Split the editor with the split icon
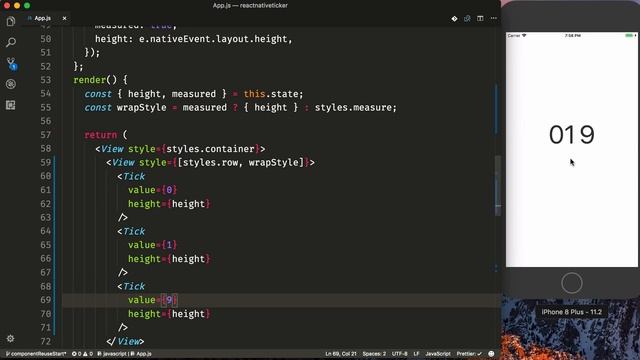The image size is (640, 360). pyautogui.click(x=480, y=18)
